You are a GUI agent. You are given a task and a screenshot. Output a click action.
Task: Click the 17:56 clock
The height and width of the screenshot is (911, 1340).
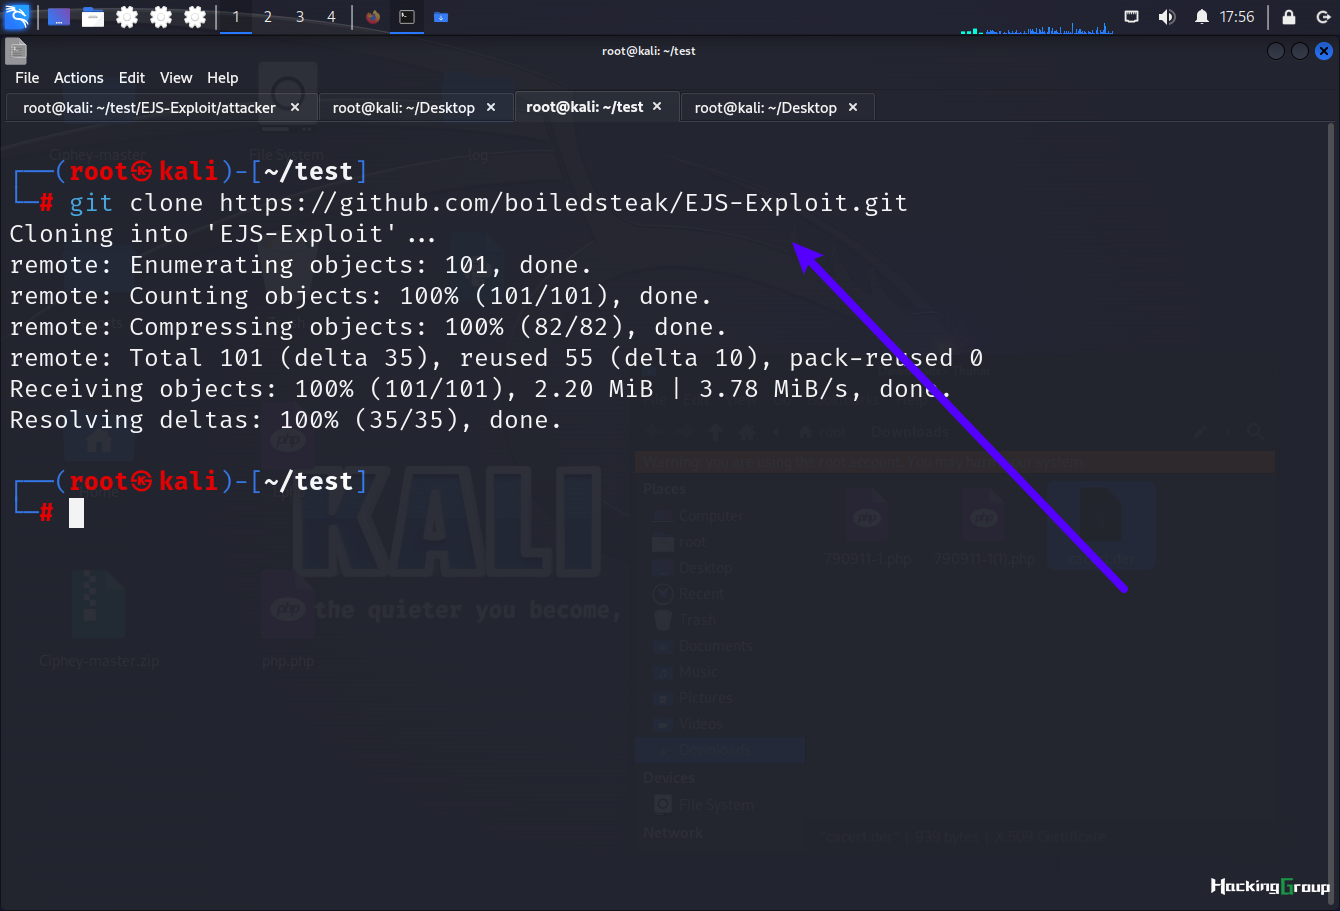(1237, 17)
